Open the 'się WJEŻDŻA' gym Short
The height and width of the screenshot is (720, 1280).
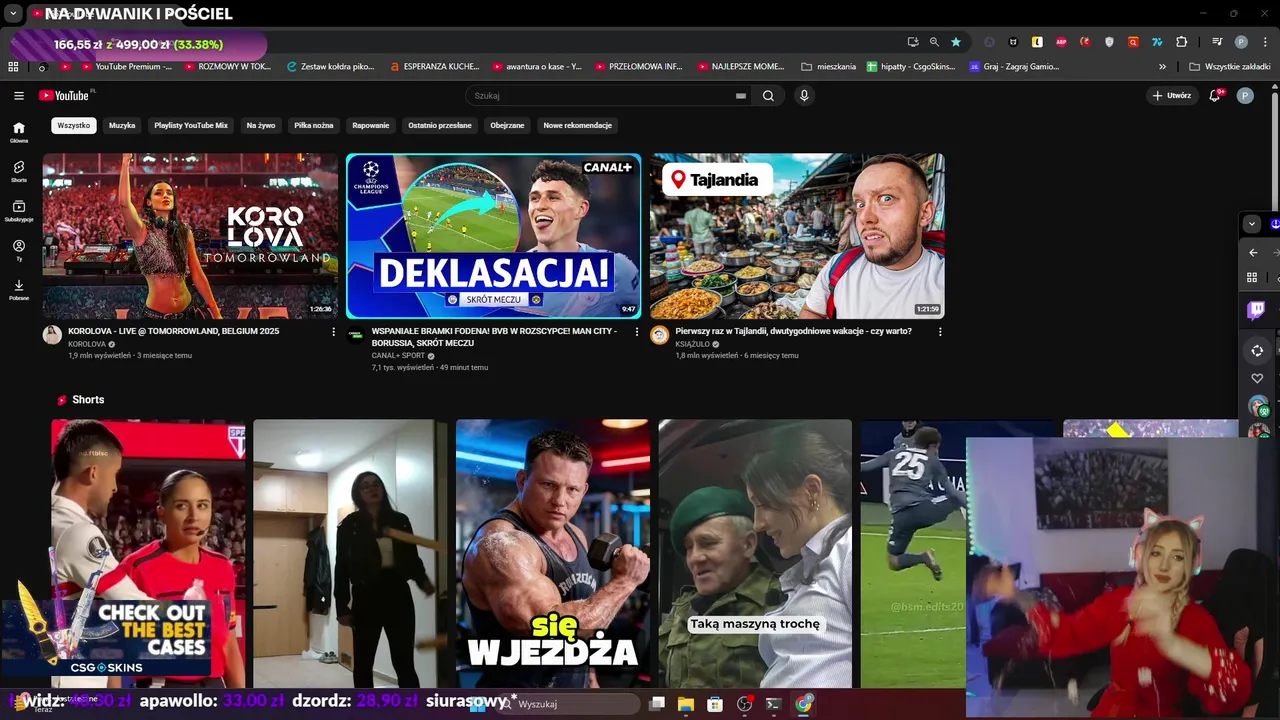tap(553, 554)
